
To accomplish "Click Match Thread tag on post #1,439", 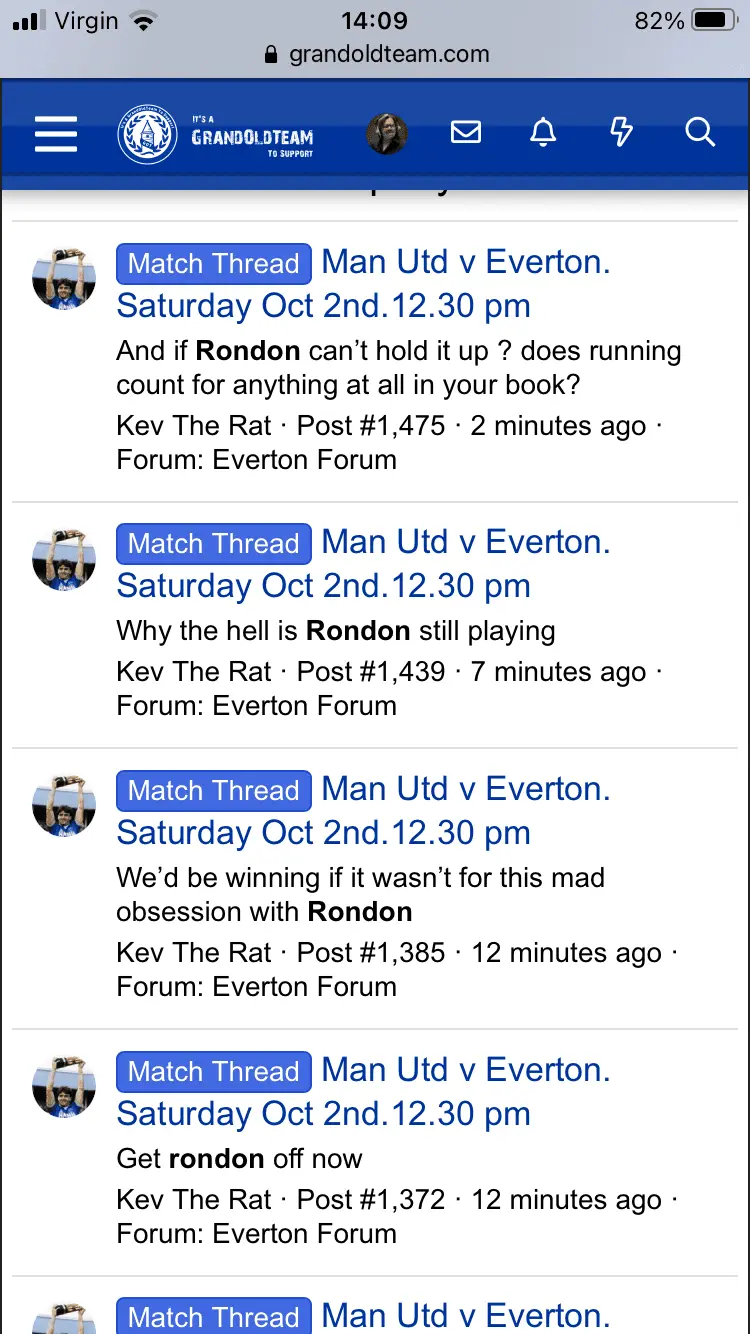I will pos(214,544).
